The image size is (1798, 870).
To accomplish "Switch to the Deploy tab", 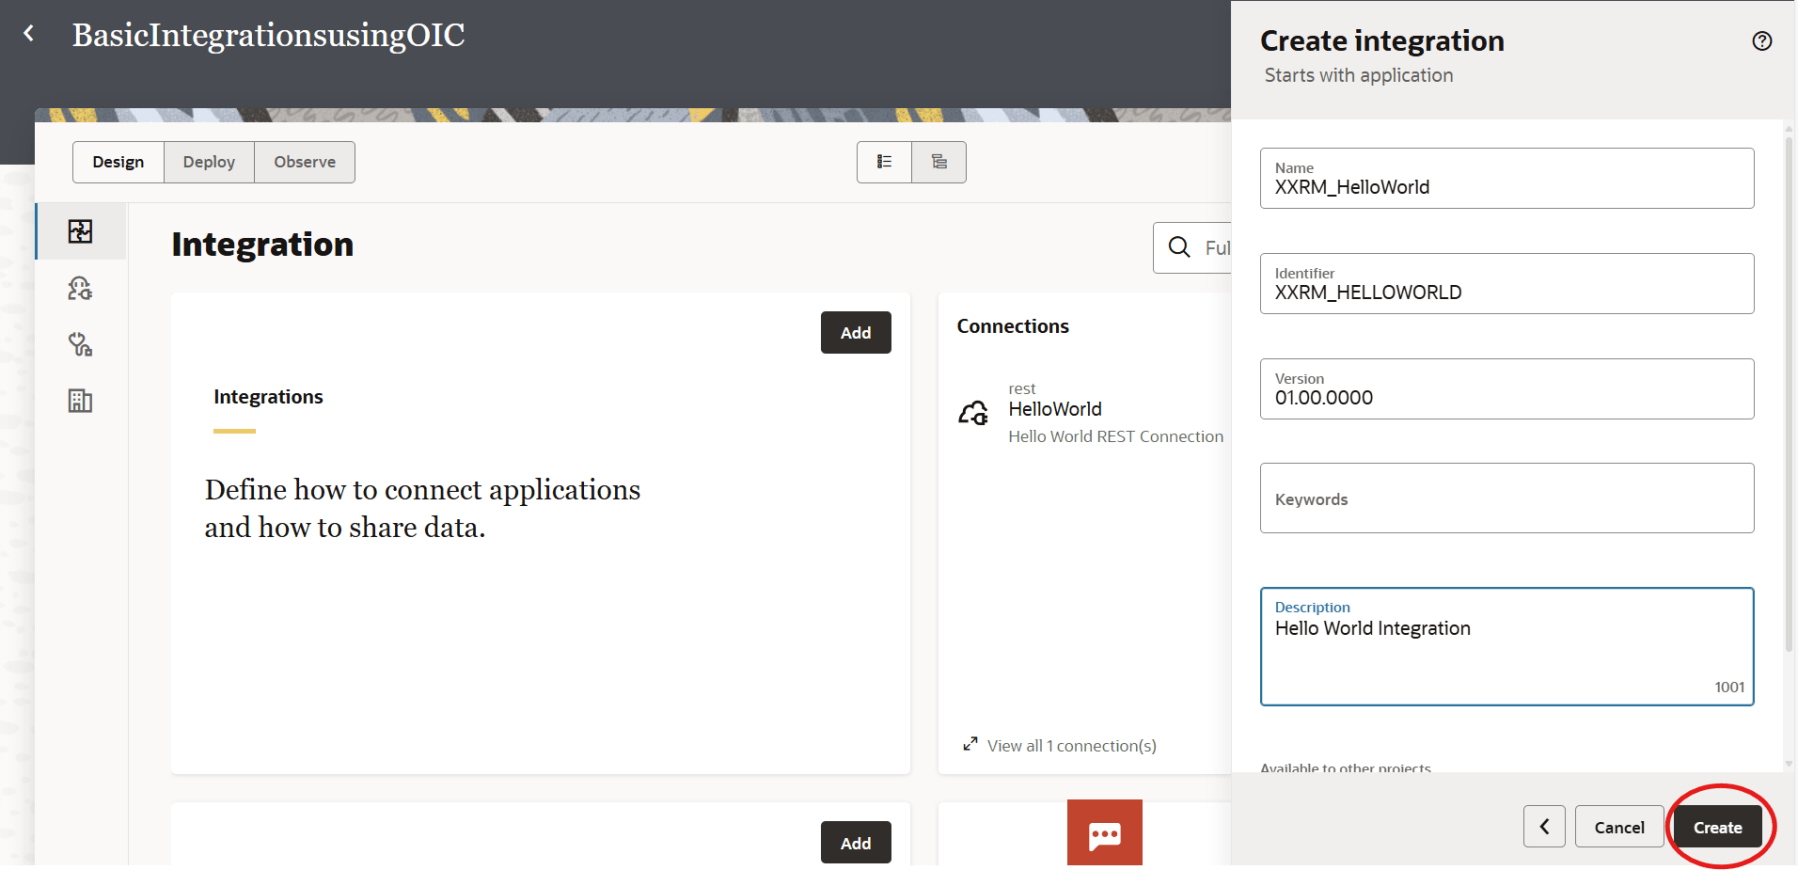I will coord(209,162).
